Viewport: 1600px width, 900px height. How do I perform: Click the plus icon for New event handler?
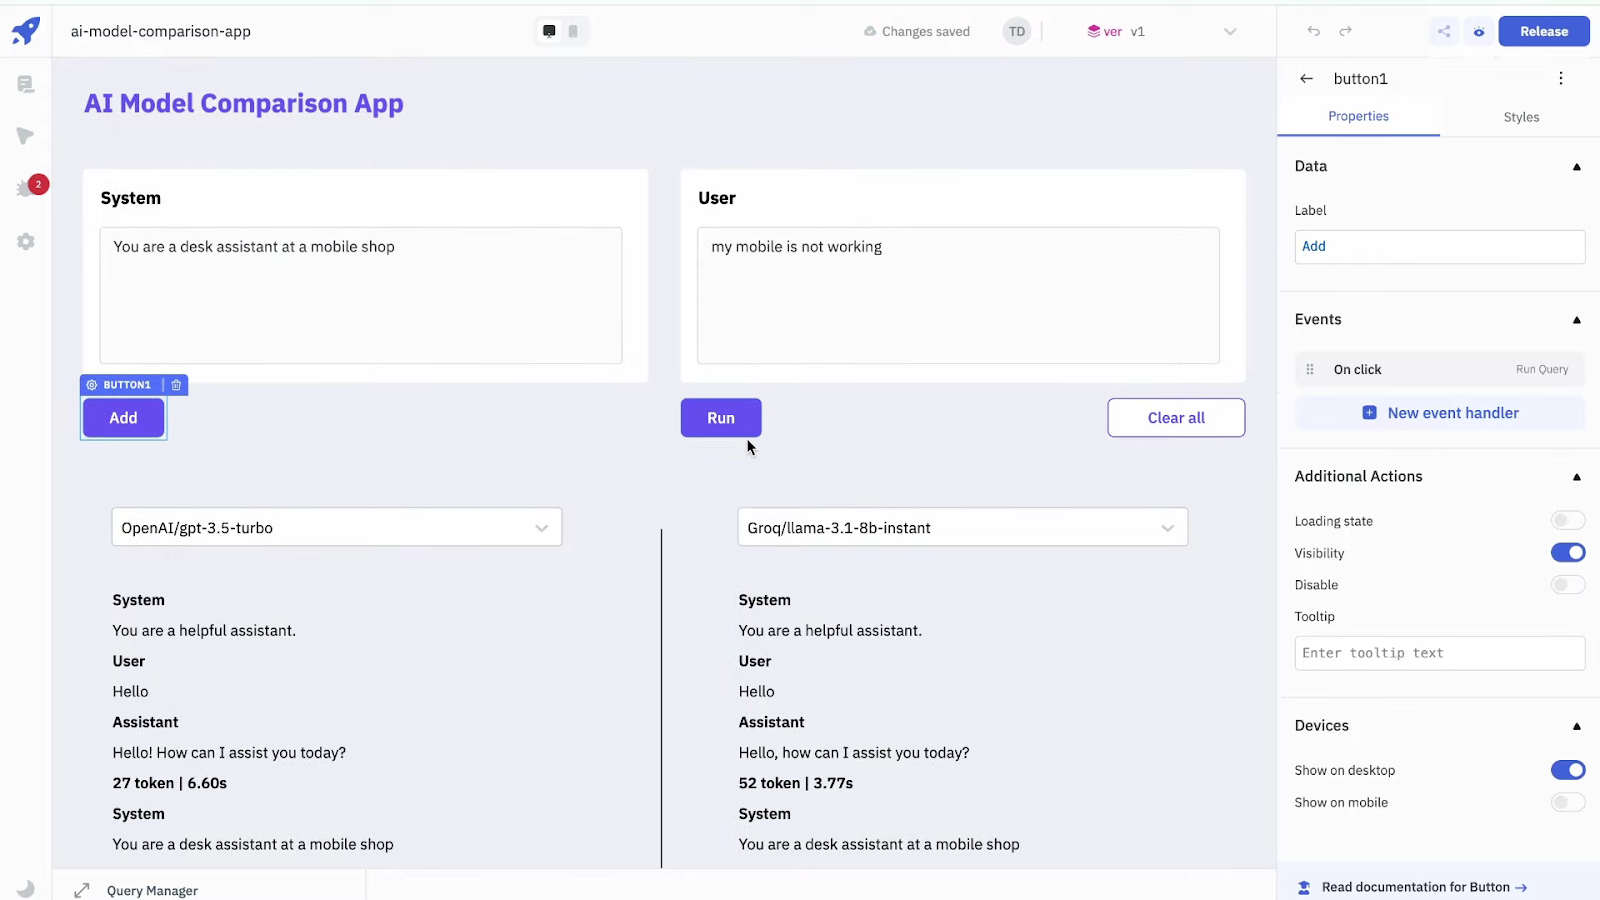[1369, 413]
